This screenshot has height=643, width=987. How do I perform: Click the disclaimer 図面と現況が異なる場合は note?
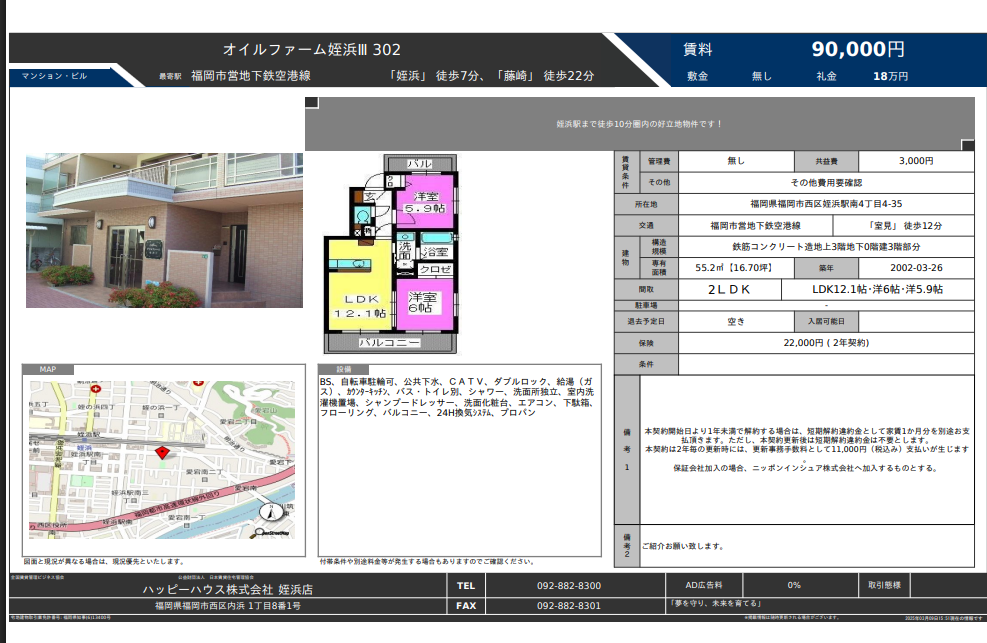point(104,561)
